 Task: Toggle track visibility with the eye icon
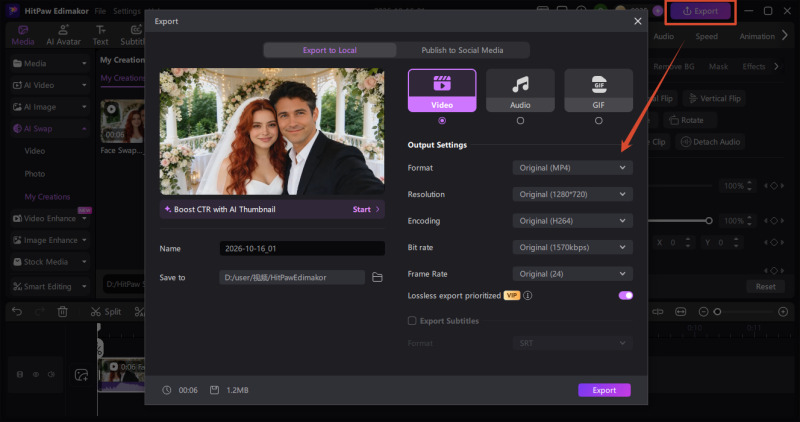click(36, 375)
